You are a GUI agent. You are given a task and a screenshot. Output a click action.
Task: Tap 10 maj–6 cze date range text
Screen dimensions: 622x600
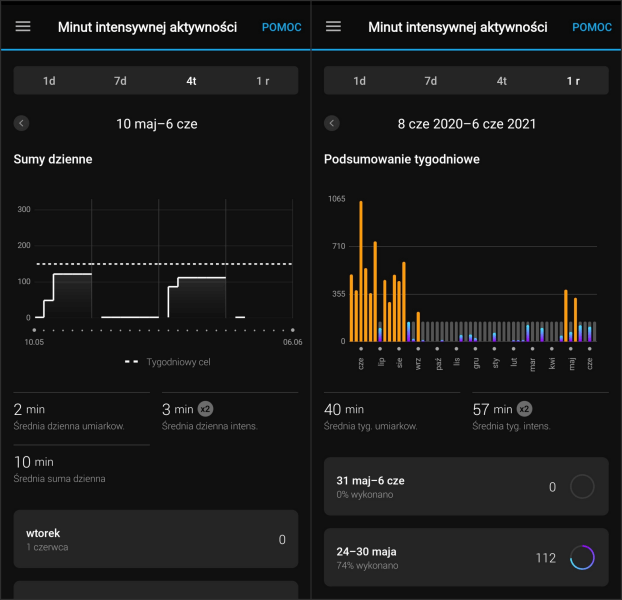[x=157, y=124]
